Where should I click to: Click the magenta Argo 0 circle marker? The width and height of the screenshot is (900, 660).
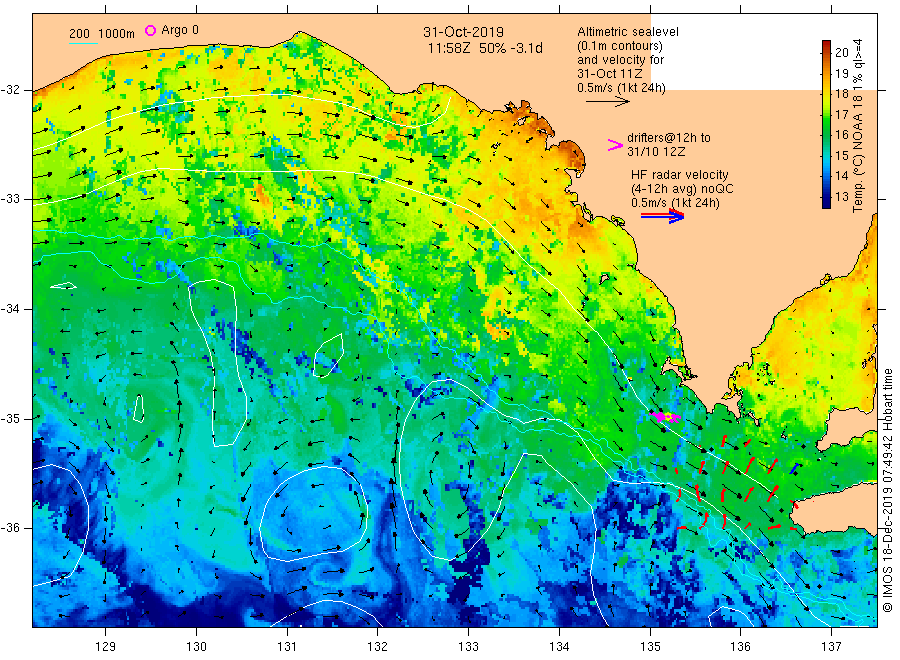click(x=150, y=30)
